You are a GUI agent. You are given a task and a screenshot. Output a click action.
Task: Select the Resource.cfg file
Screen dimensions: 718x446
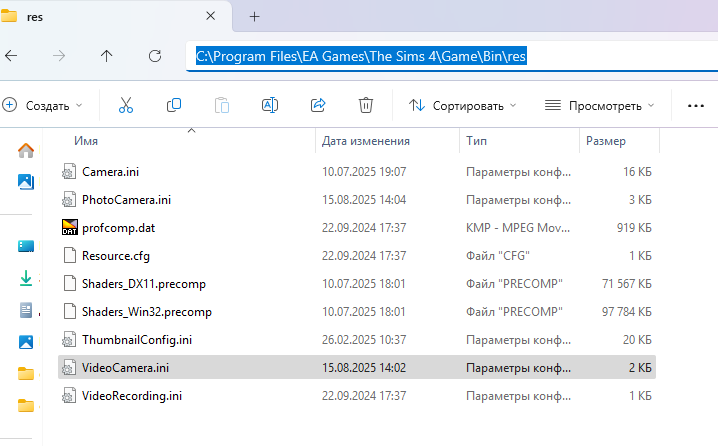click(x=357, y=256)
